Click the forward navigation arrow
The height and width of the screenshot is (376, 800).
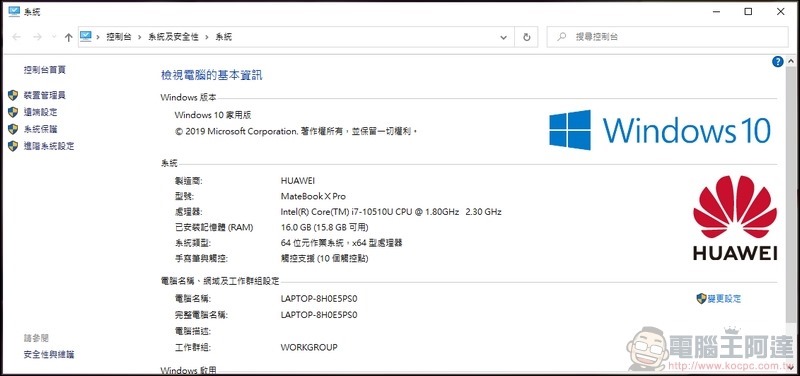[37, 37]
